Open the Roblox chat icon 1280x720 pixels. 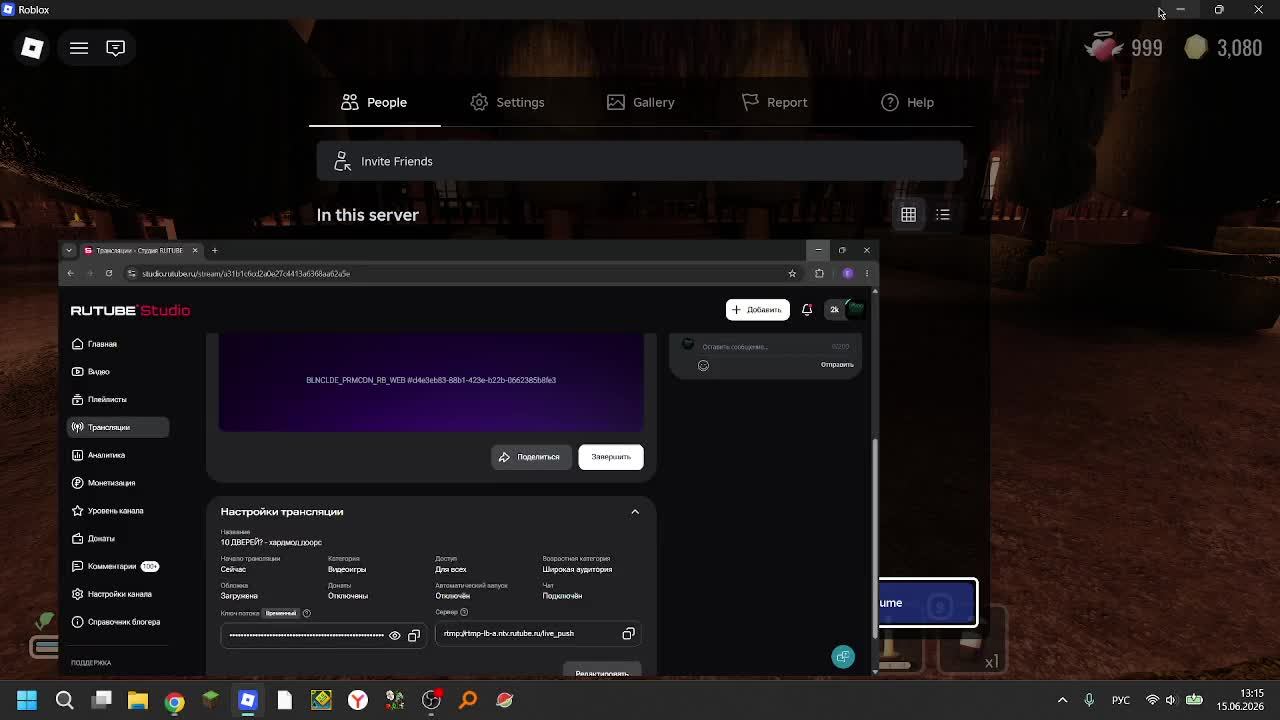coord(116,48)
